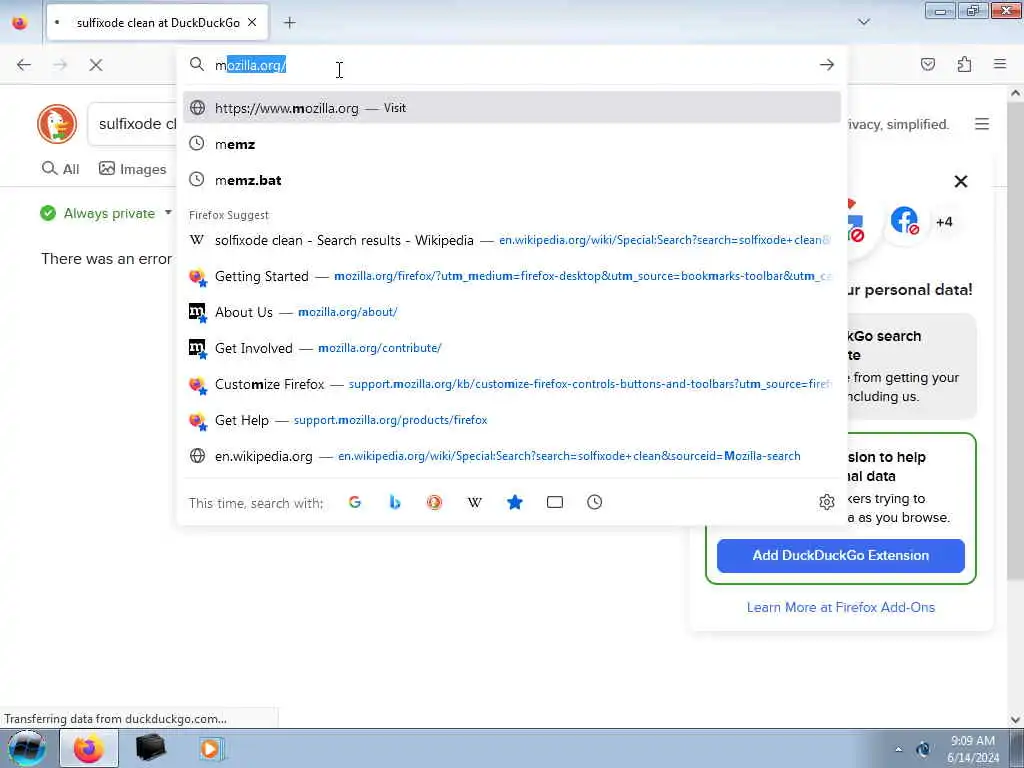Image resolution: width=1024 pixels, height=768 pixels.
Task: Open the About Us mozilla.org suggestion
Action: click(x=512, y=312)
